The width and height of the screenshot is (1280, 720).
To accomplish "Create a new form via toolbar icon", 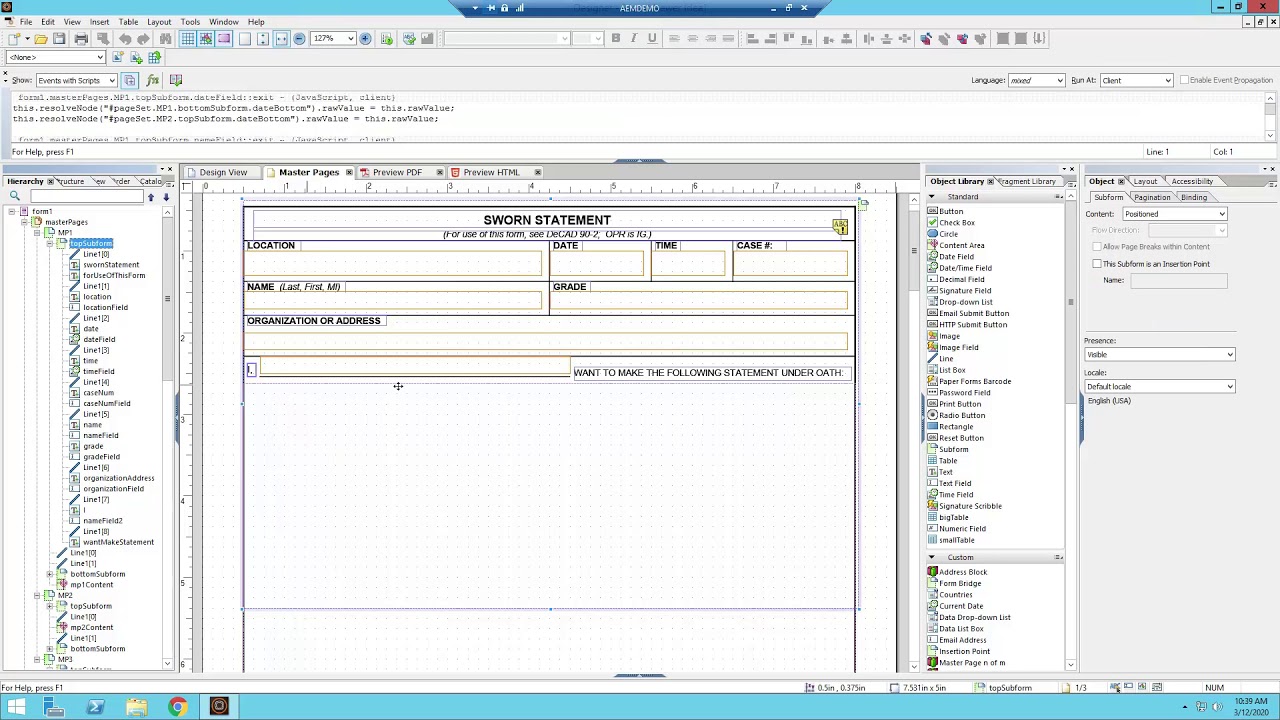I will point(16,39).
